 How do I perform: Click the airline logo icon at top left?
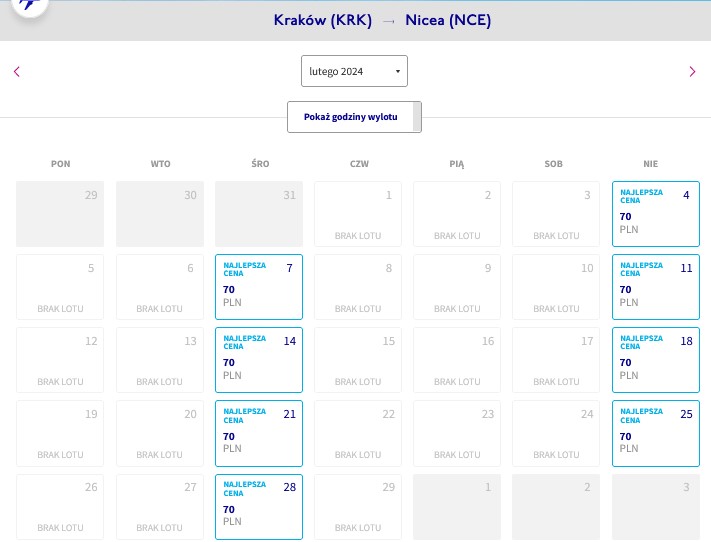click(30, 5)
